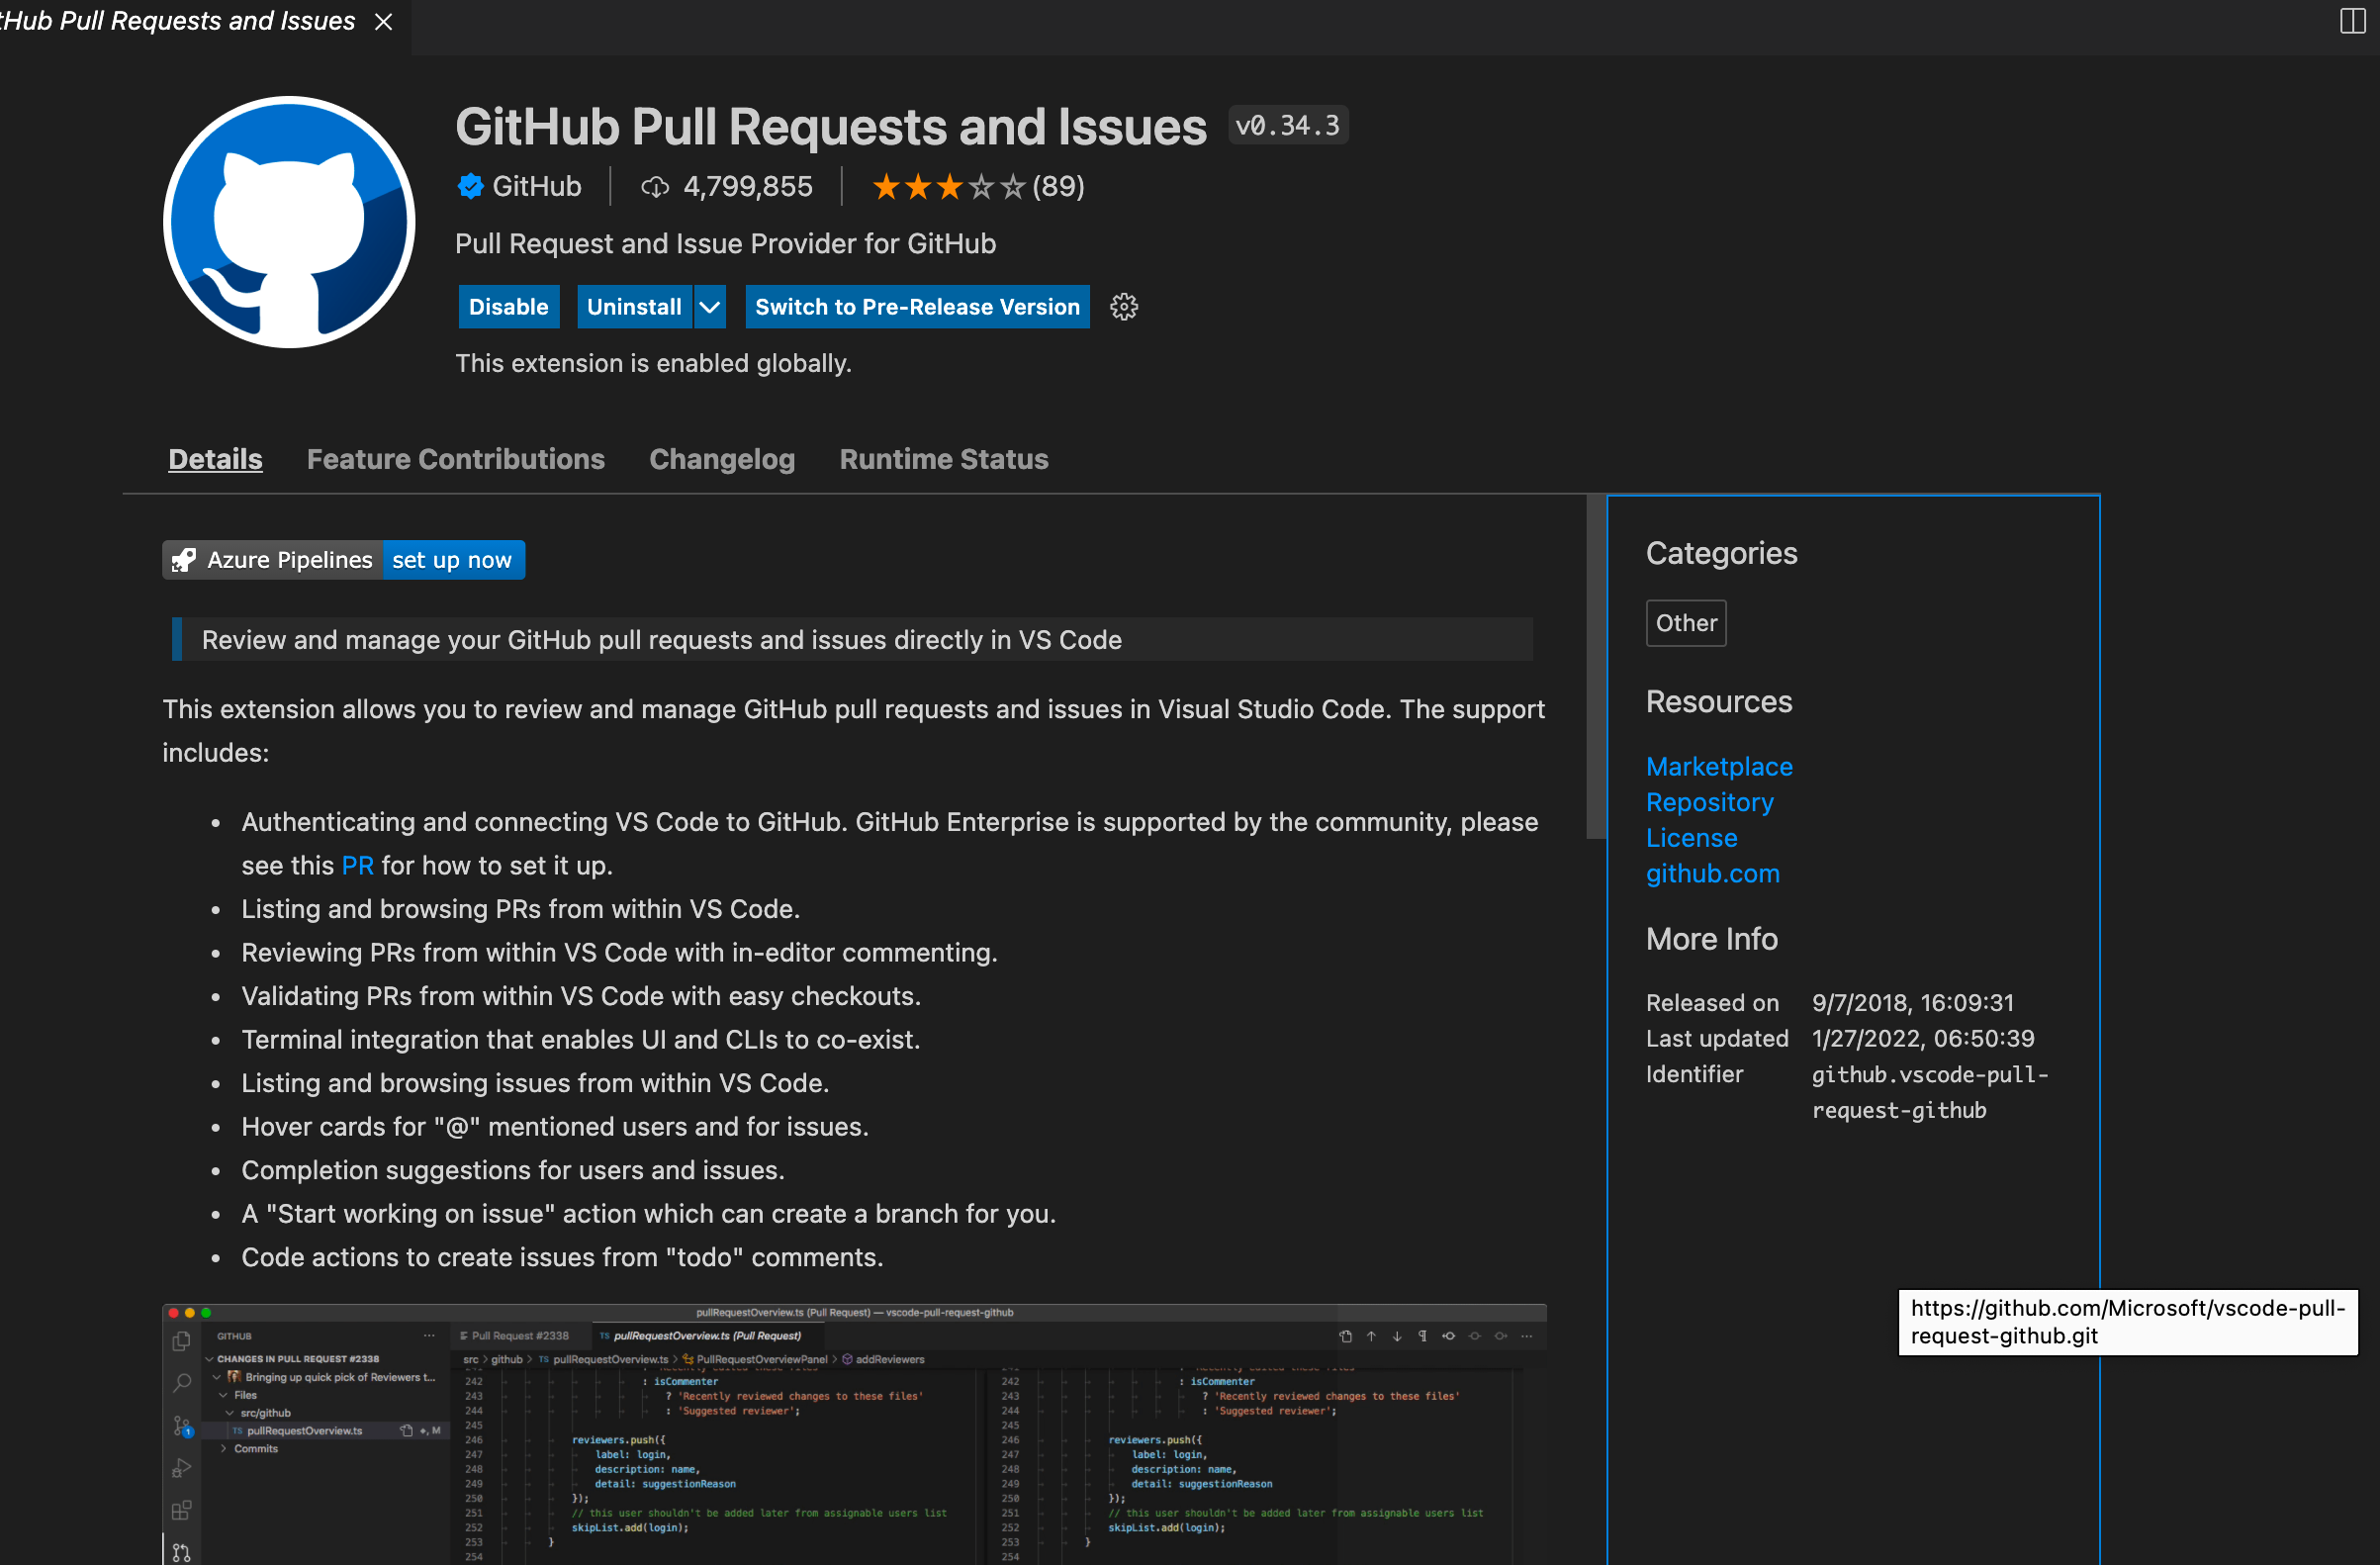Screen dimensions: 2380x1565
Task: Open extension settings with the gear icon
Action: 1124,306
